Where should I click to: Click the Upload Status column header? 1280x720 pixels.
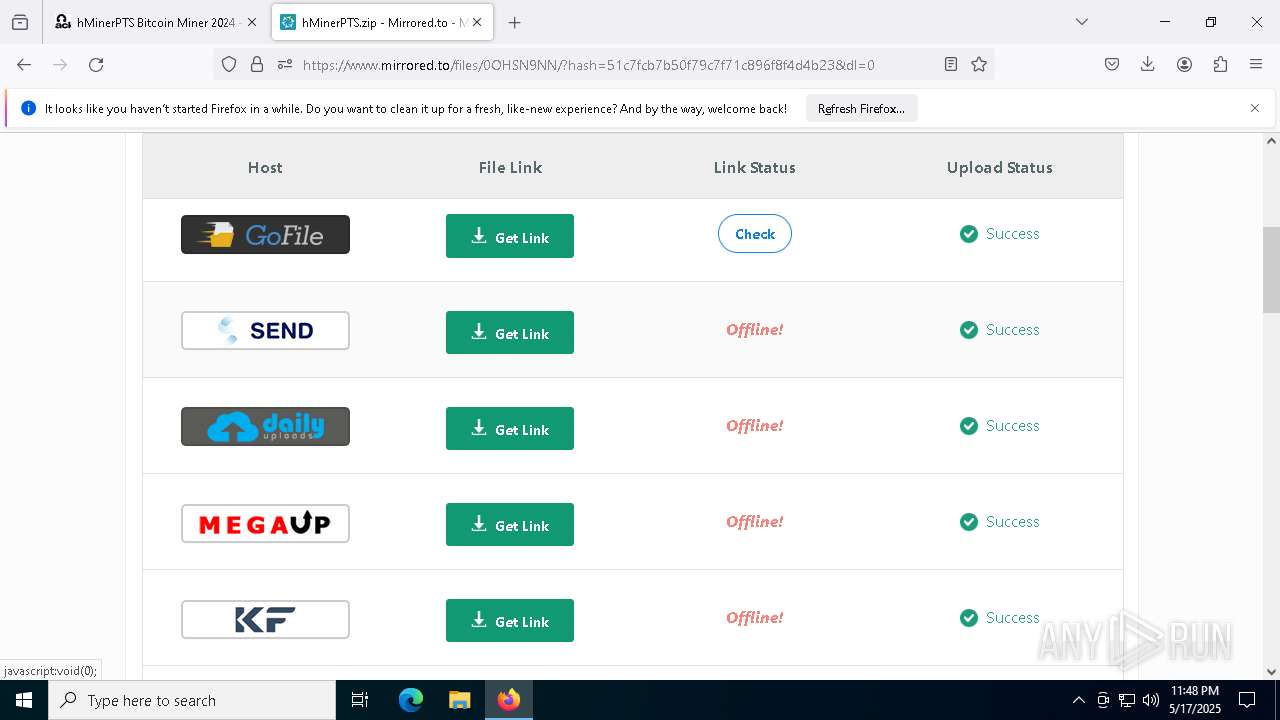click(1000, 167)
